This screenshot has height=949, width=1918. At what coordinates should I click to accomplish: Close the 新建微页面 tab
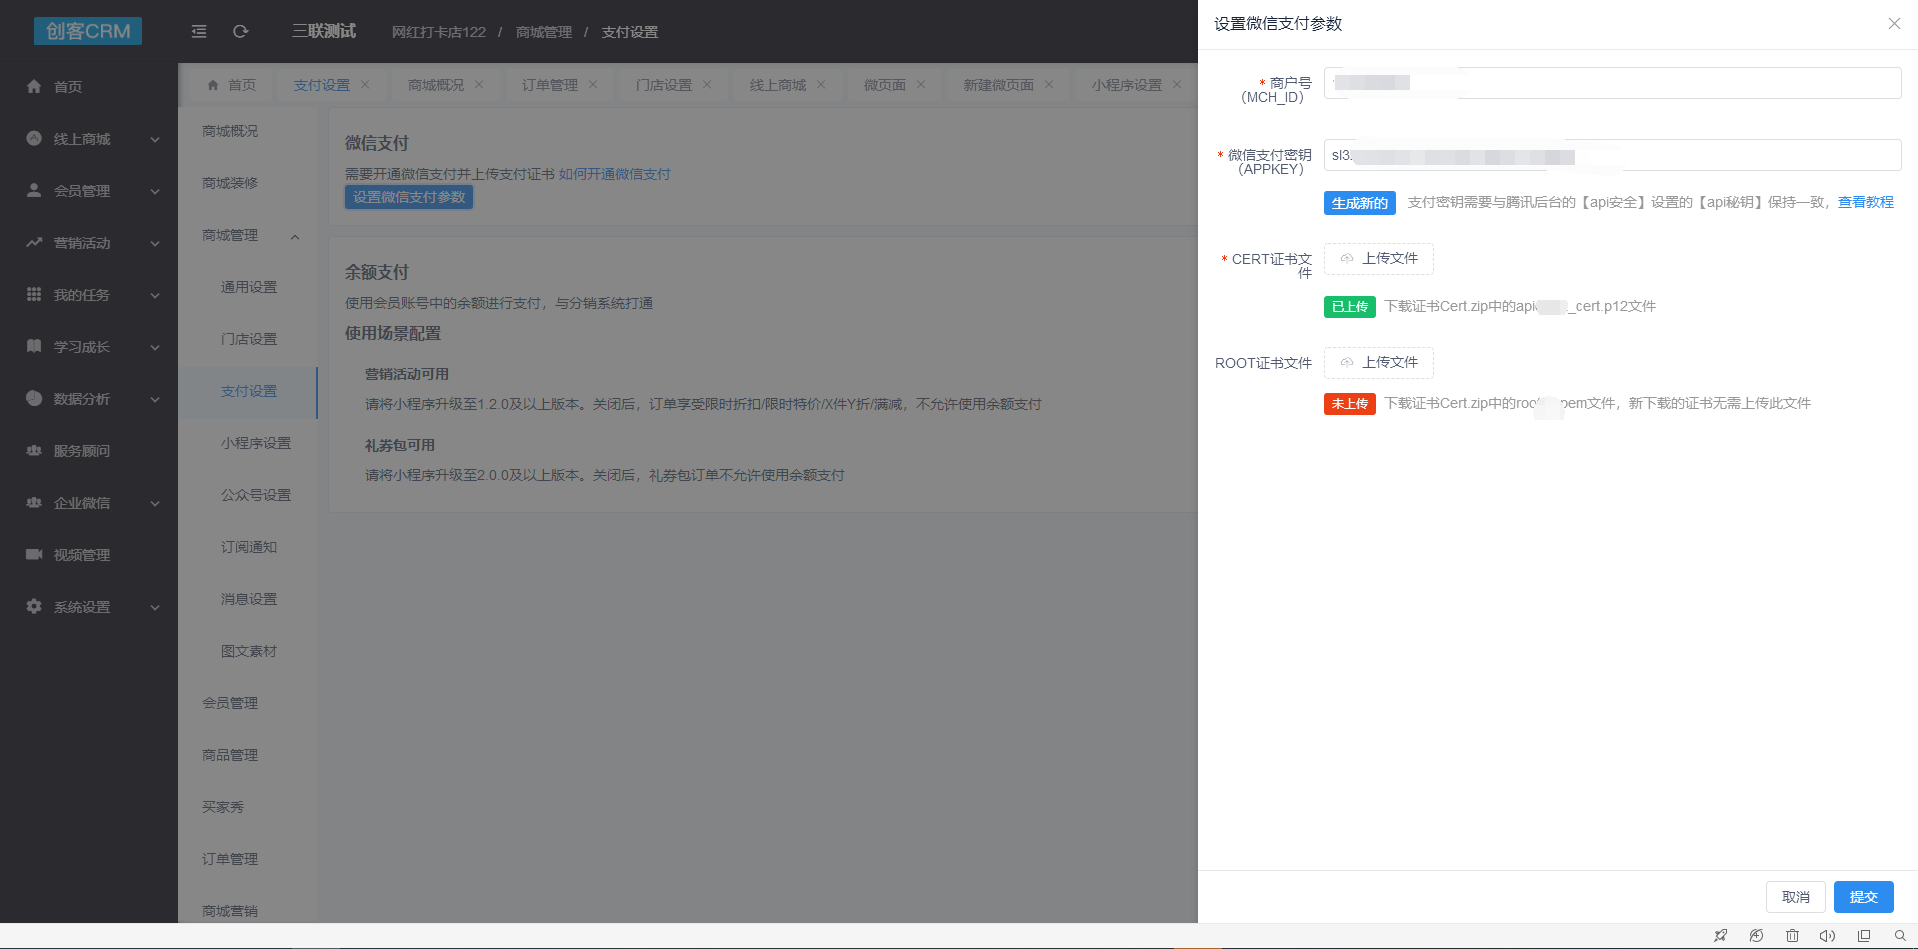pos(1049,85)
